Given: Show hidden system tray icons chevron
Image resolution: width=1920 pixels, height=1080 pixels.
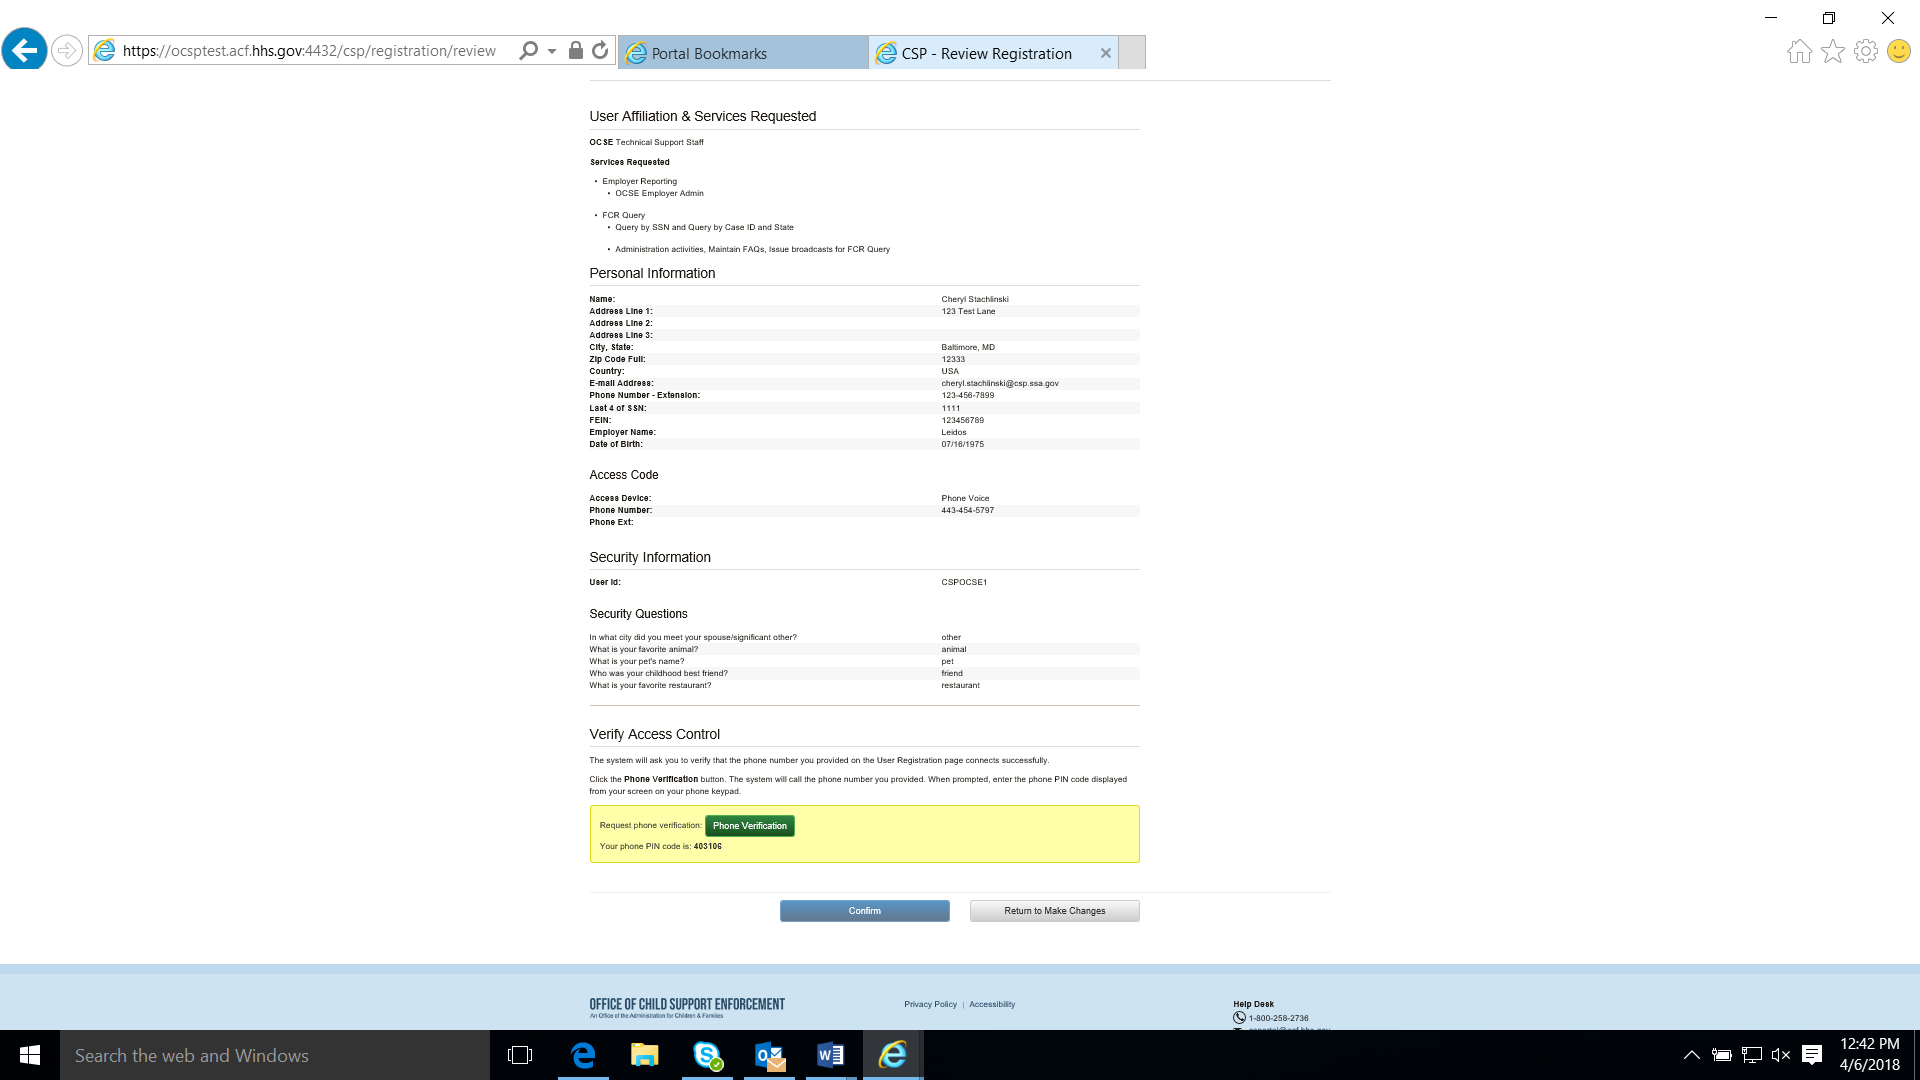Looking at the screenshot, I should pos(1691,1055).
